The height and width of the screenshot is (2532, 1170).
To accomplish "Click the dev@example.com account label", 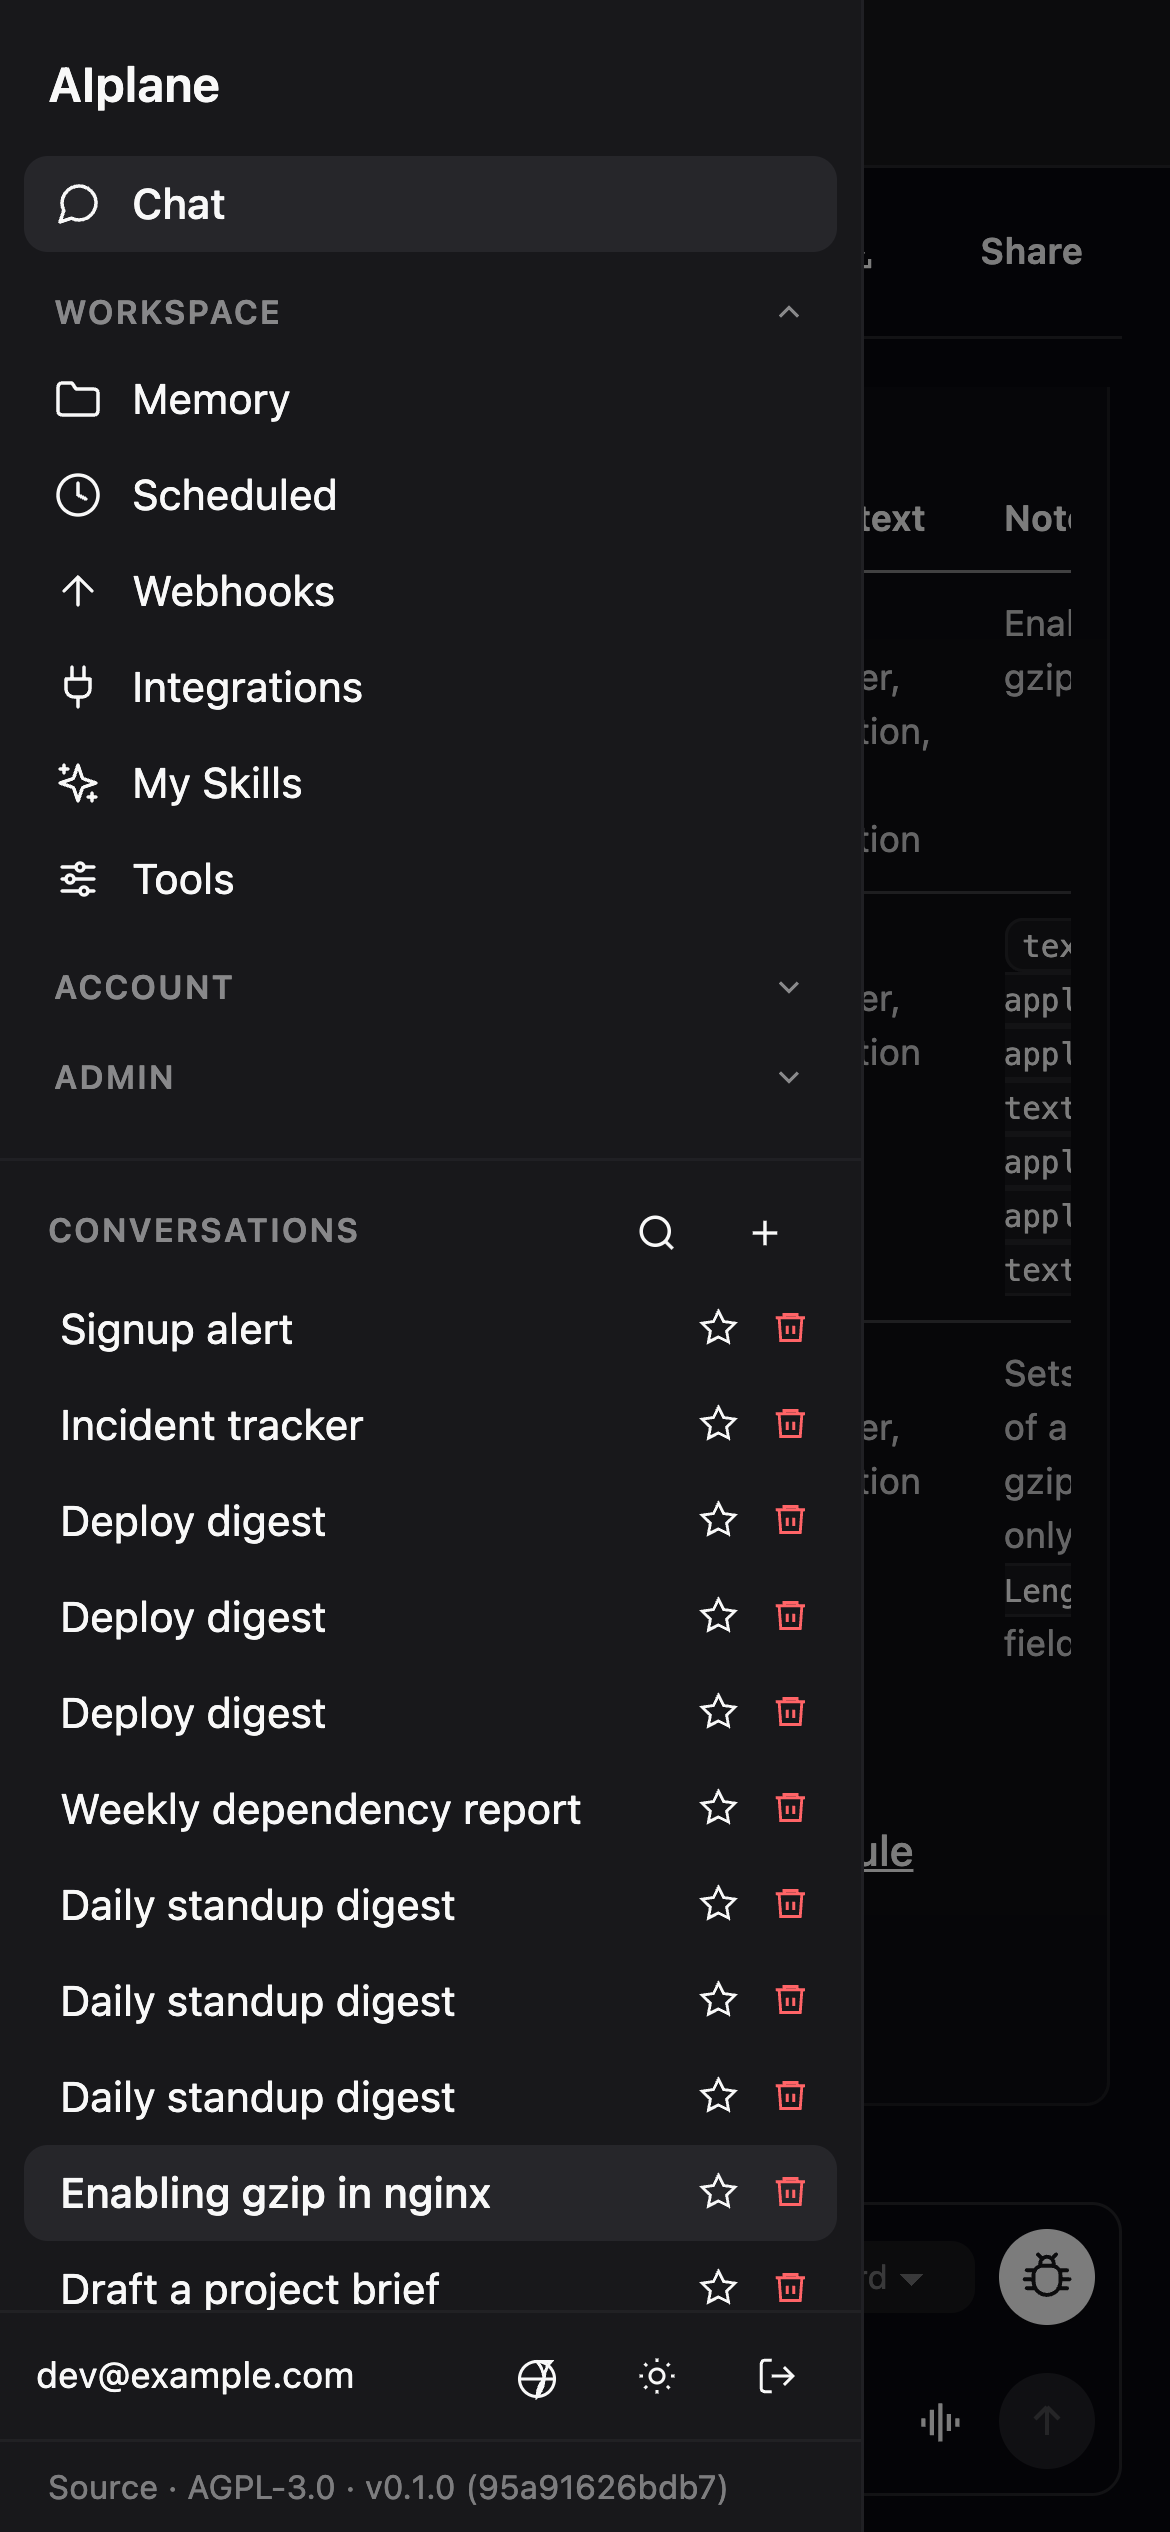I will click(195, 2376).
